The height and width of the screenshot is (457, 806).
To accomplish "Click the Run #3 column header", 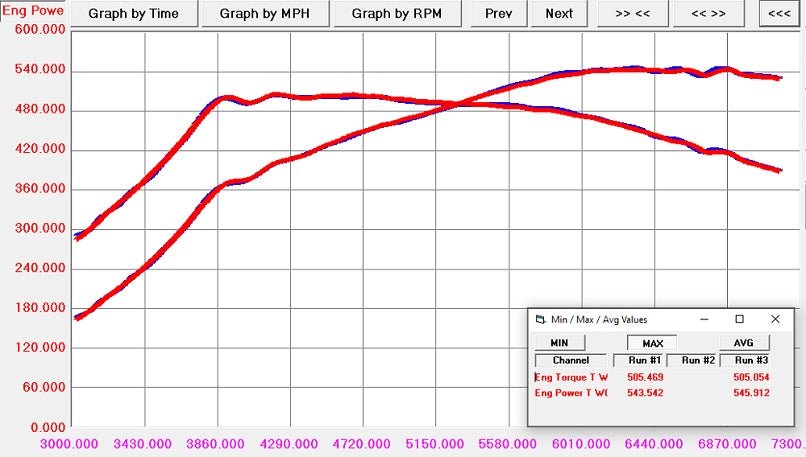I will pos(750,360).
